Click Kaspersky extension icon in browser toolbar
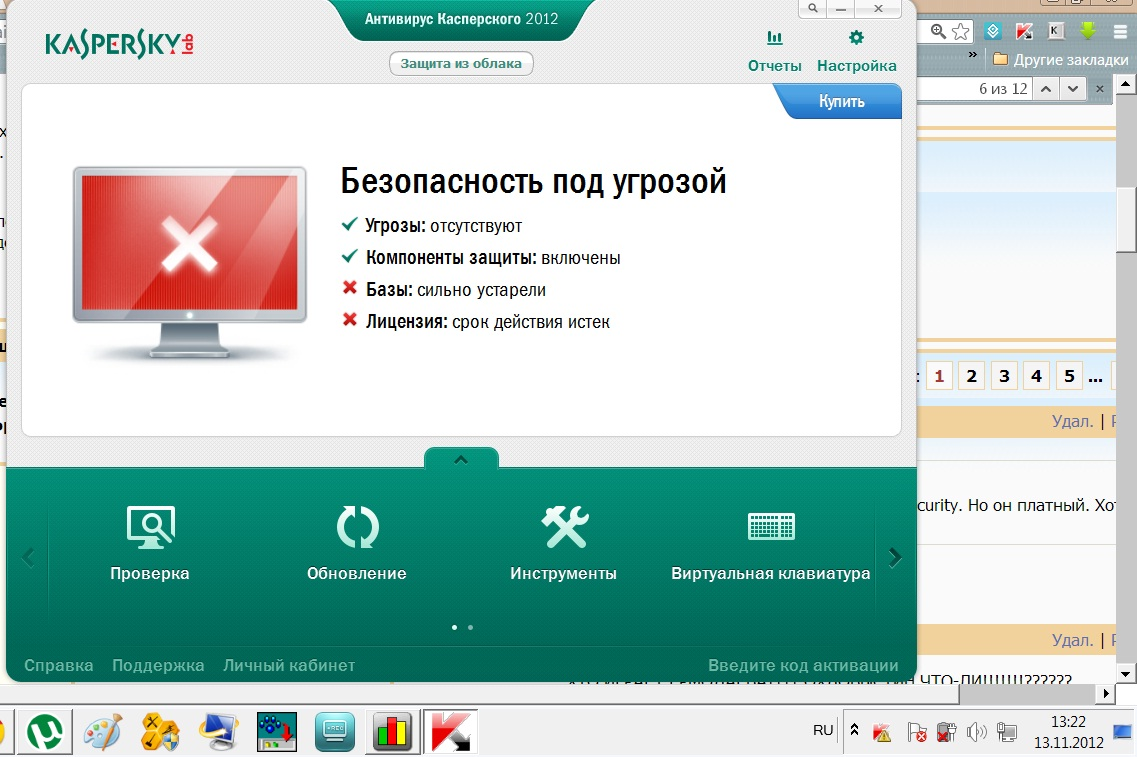The width and height of the screenshot is (1137, 757). point(1024,31)
